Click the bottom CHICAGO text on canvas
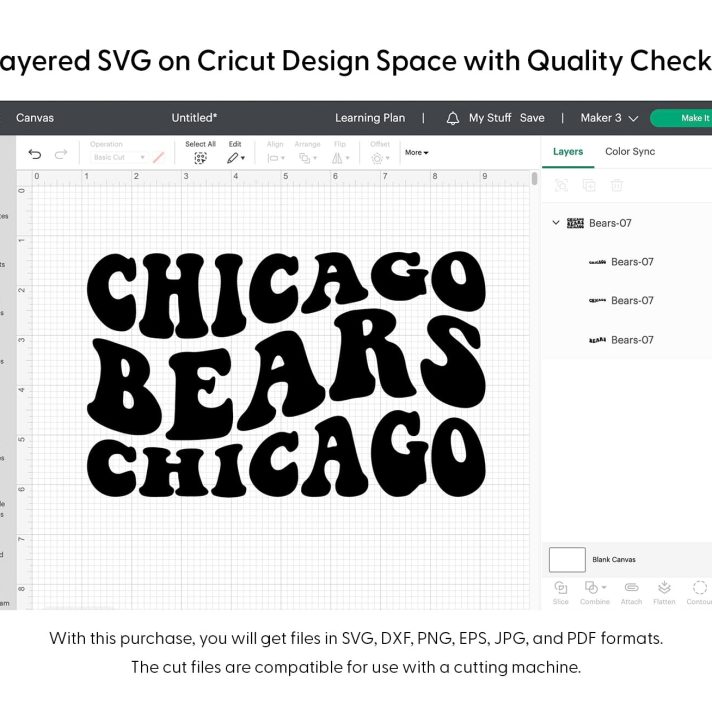This screenshot has width=712, height=712. (286, 454)
